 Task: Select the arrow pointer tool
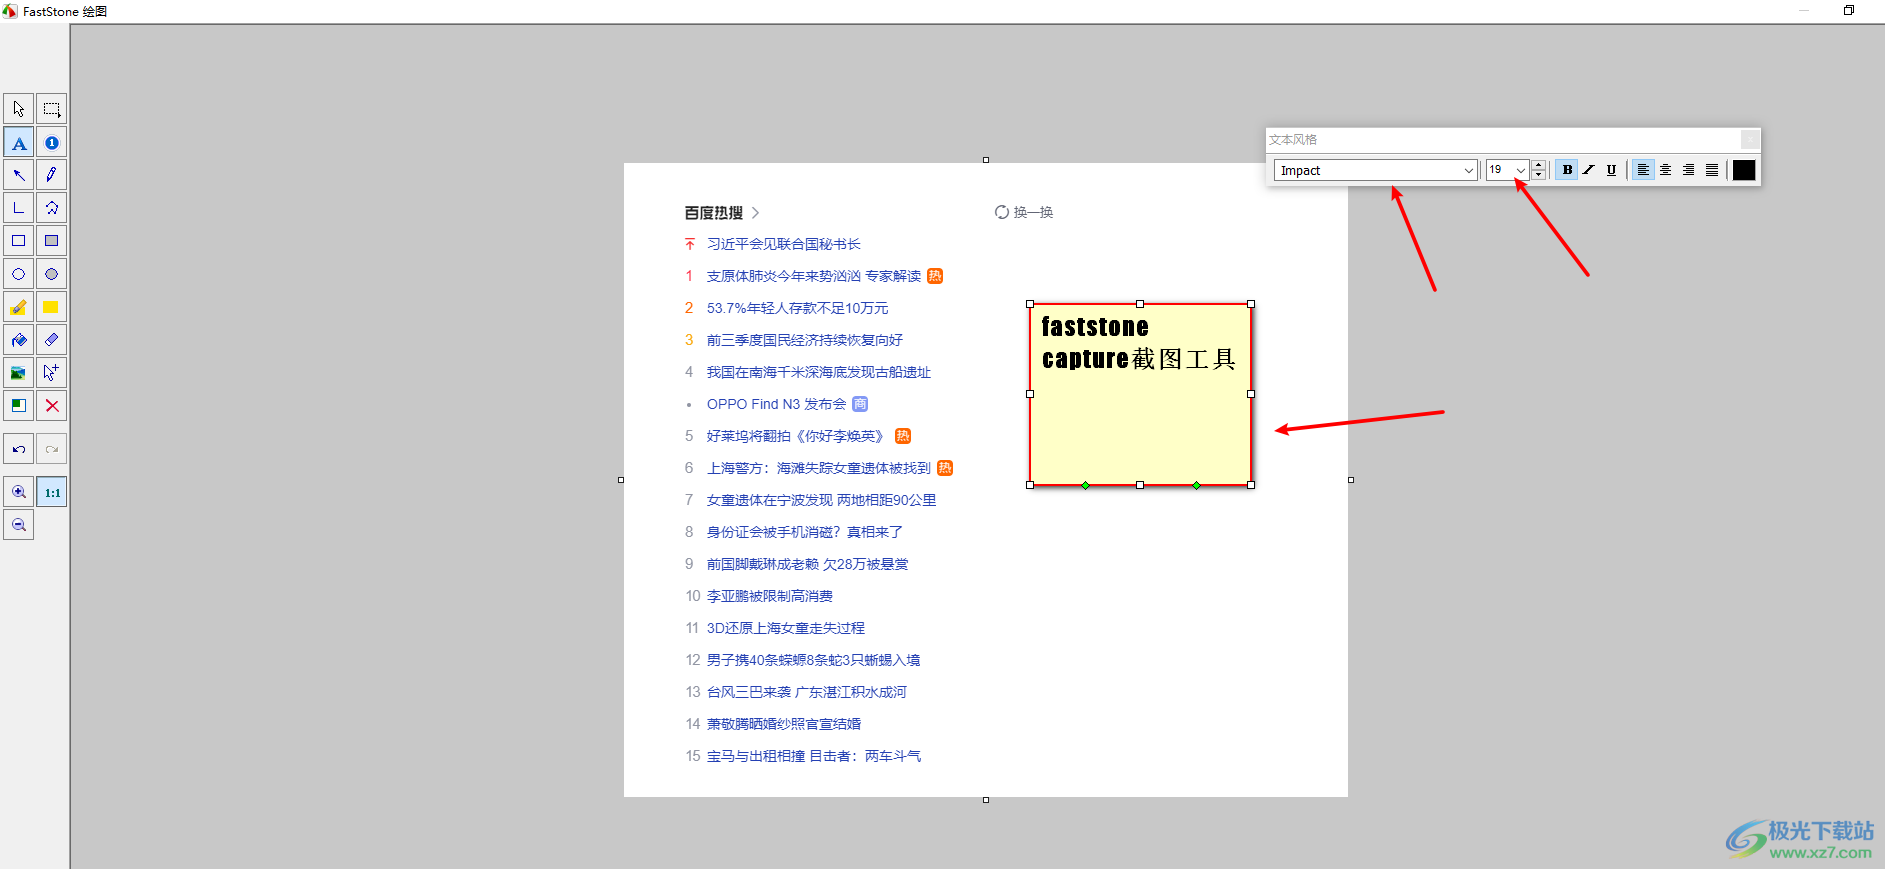click(18, 109)
